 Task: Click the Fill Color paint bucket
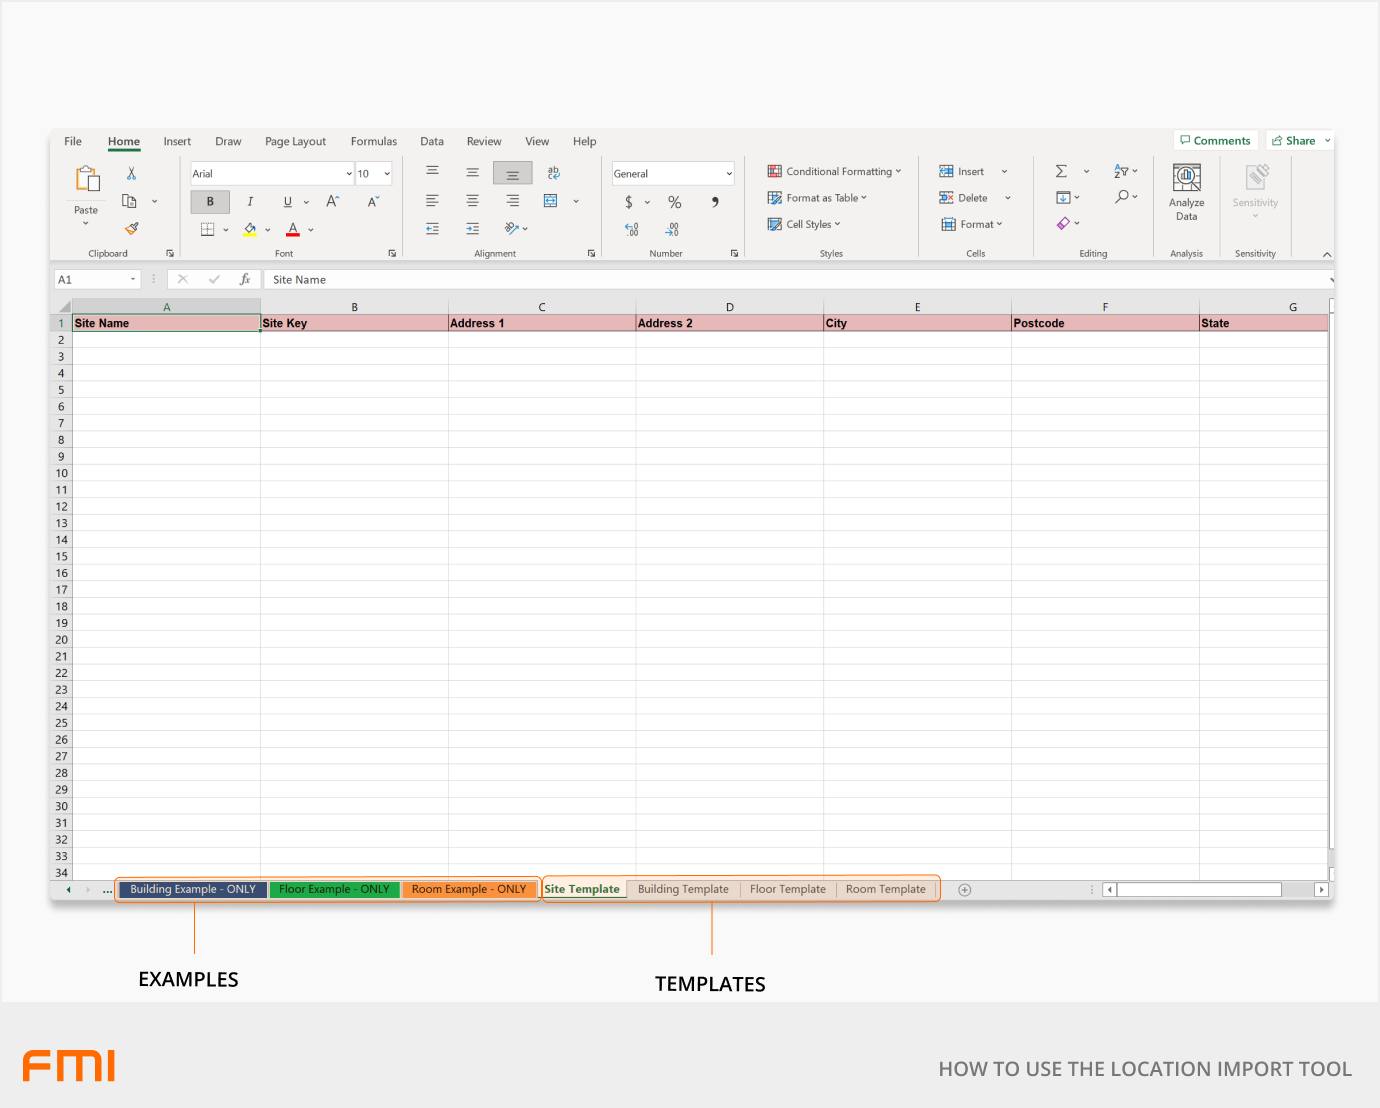250,229
